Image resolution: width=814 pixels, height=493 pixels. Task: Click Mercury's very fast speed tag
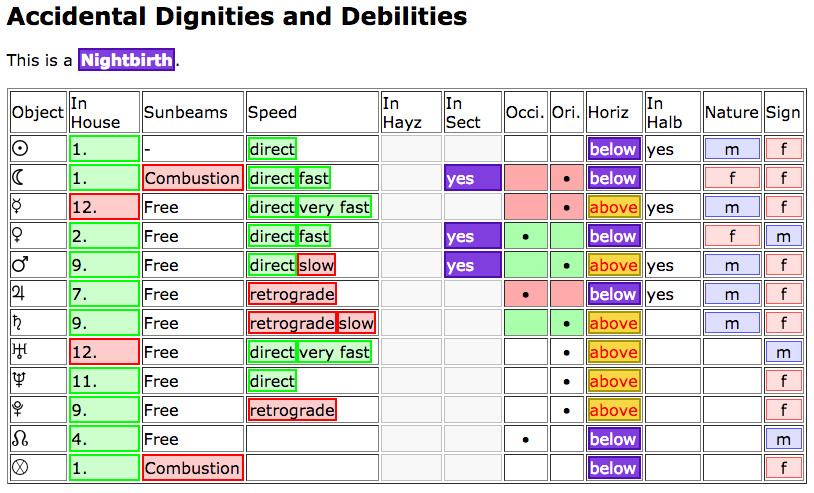(x=334, y=207)
